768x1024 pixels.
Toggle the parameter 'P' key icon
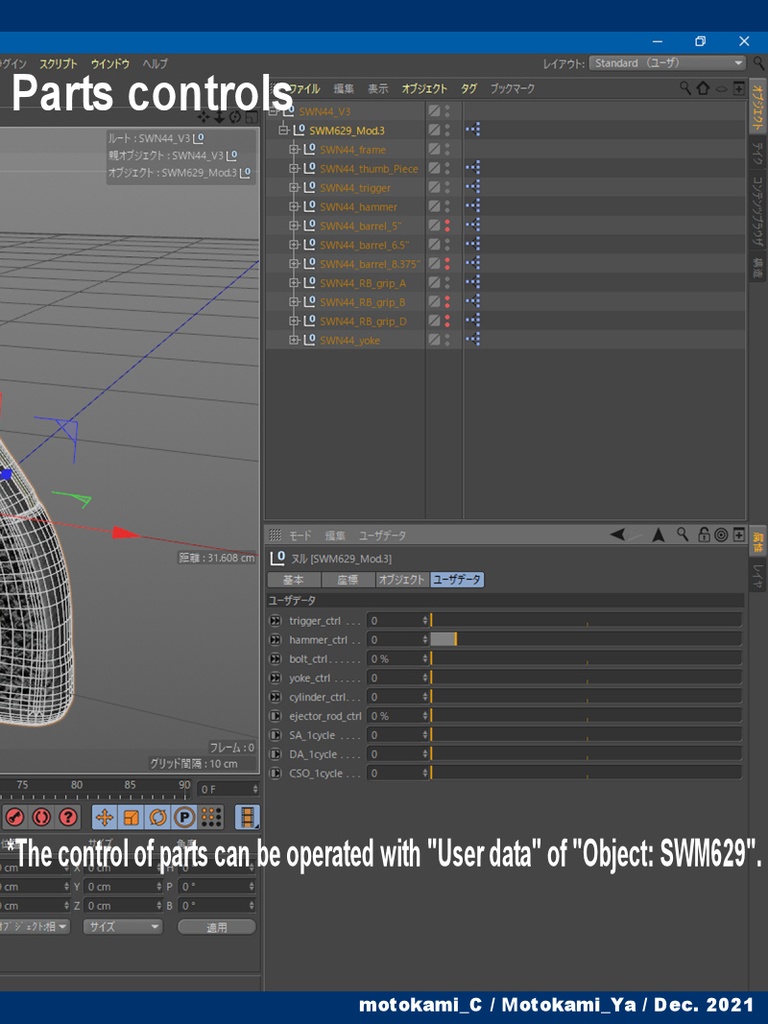coord(185,817)
